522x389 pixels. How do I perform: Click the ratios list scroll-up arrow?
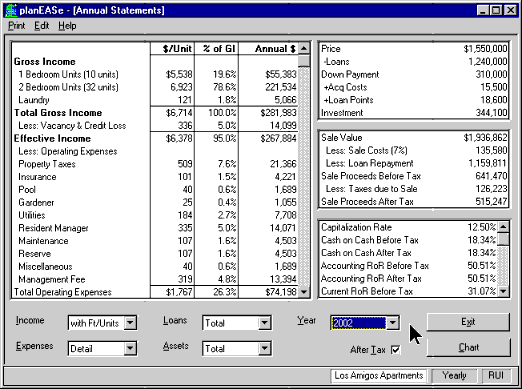[503, 227]
